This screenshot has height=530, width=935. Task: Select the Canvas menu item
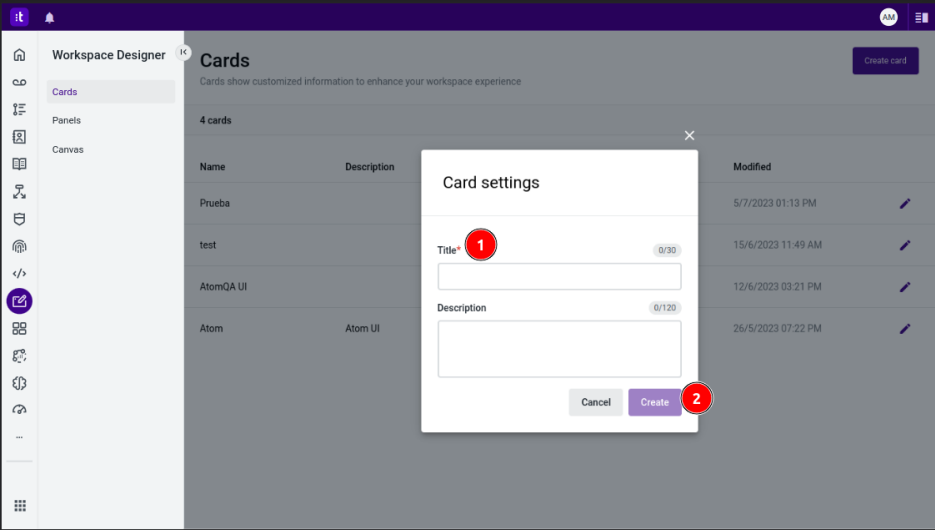68,149
